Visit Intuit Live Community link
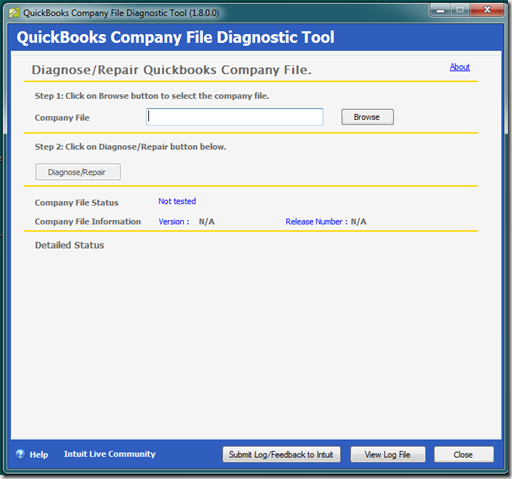This screenshot has height=479, width=512. click(x=110, y=454)
